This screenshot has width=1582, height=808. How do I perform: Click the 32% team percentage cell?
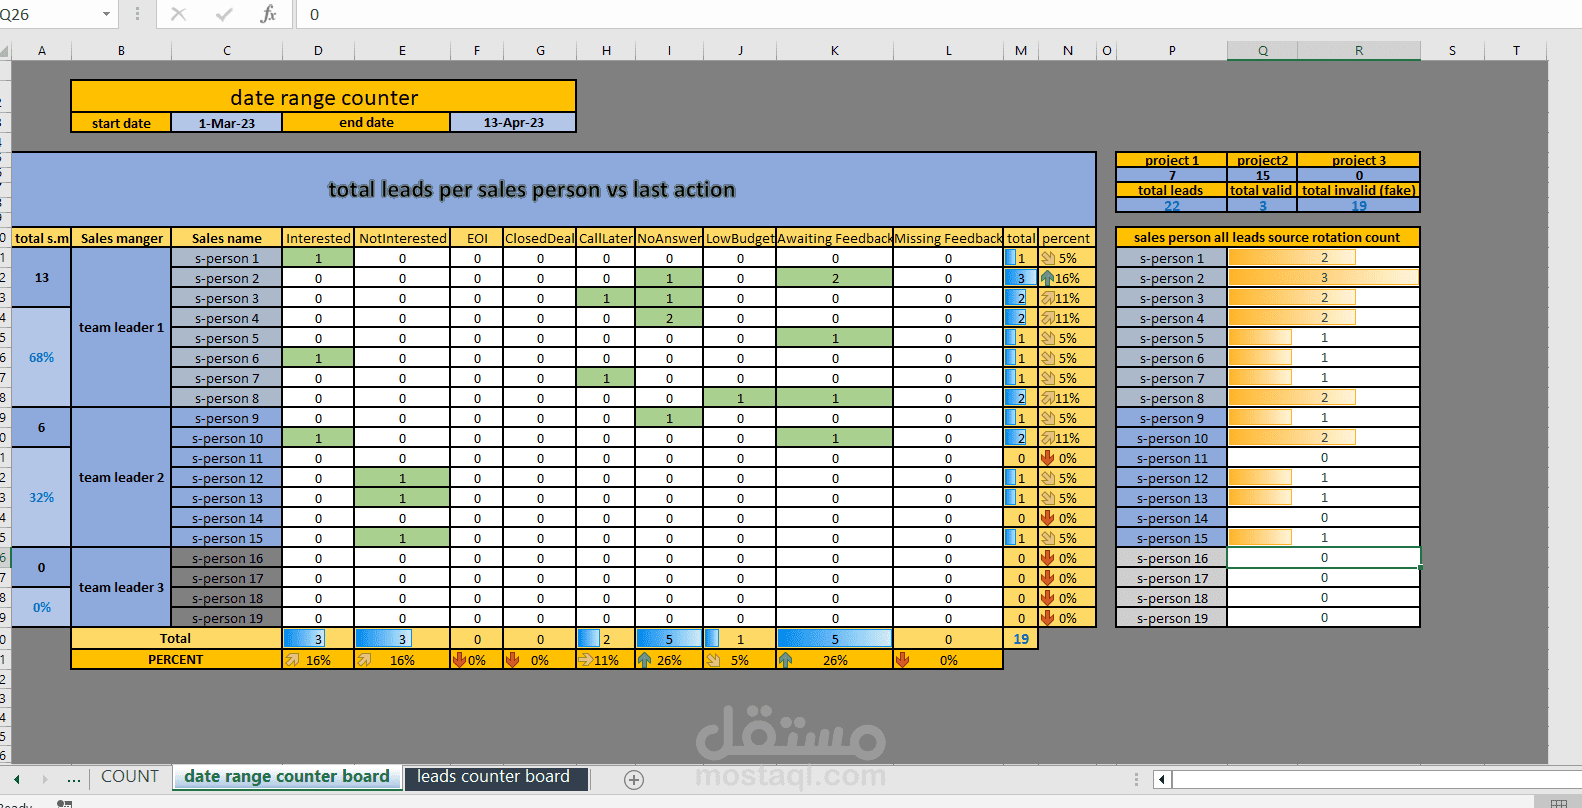pyautogui.click(x=41, y=497)
